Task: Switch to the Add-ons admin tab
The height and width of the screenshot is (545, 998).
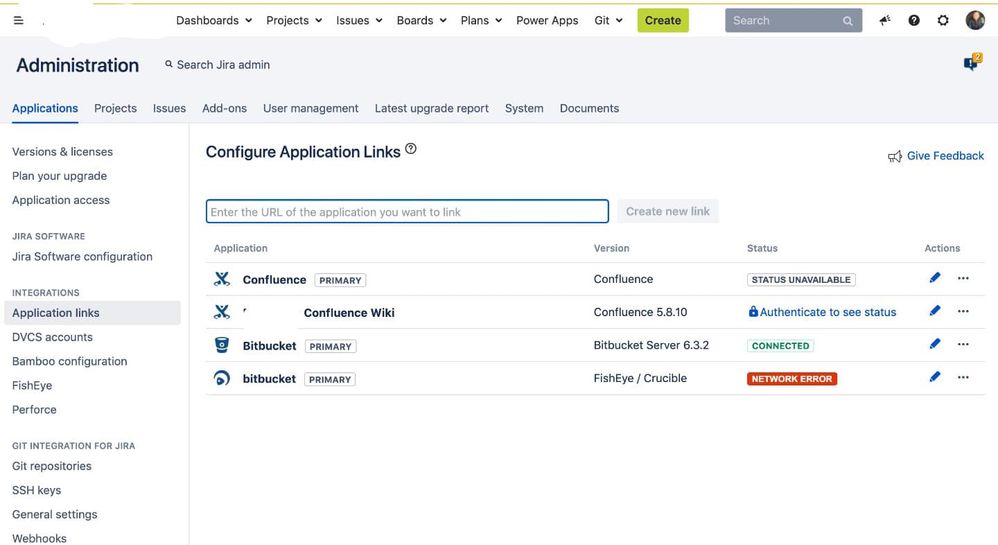Action: click(x=224, y=108)
